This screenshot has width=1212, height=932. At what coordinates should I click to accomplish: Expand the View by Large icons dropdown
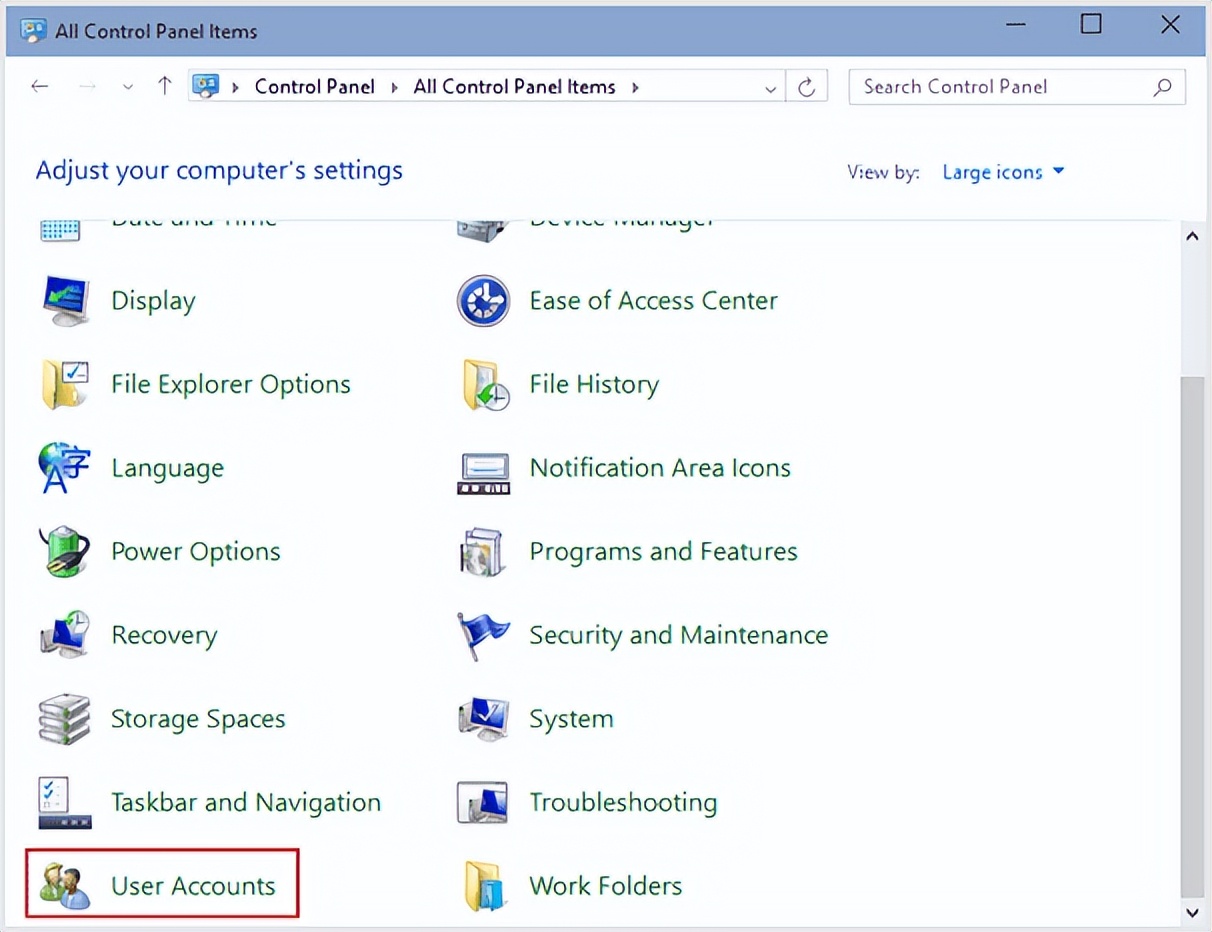coord(1003,172)
